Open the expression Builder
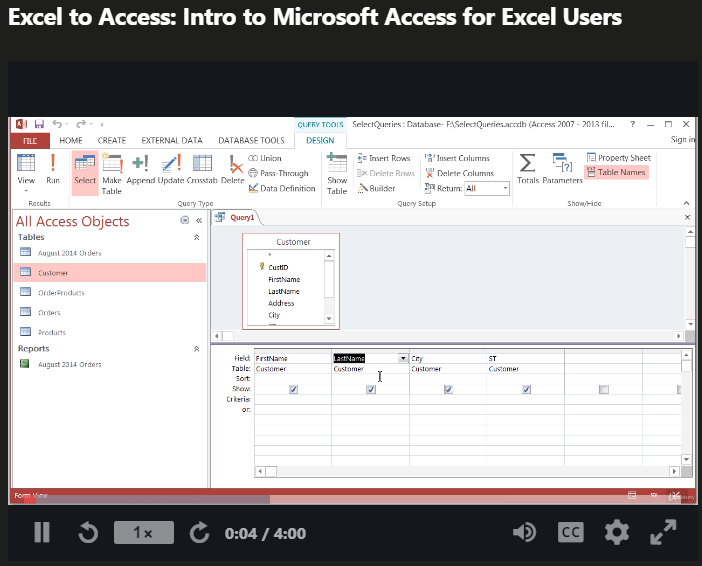This screenshot has height=566, width=702. point(377,189)
